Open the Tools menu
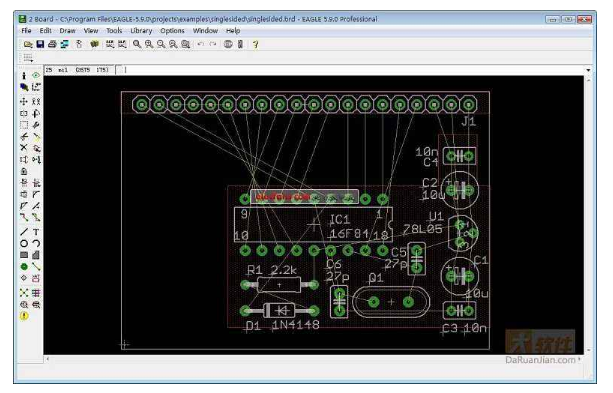 click(114, 31)
